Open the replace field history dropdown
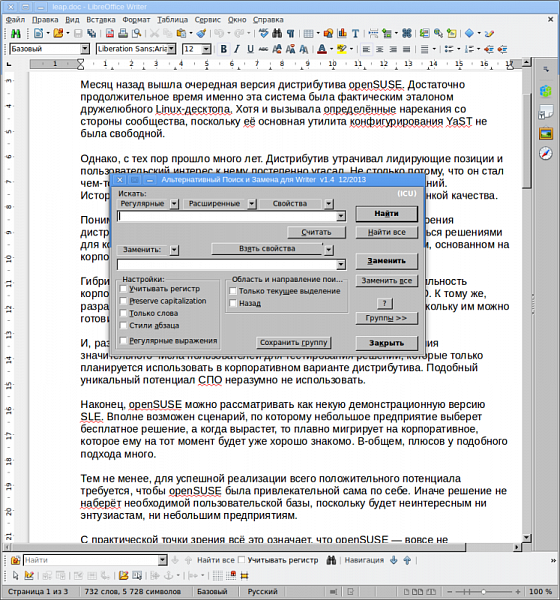560x600 pixels. 341,265
